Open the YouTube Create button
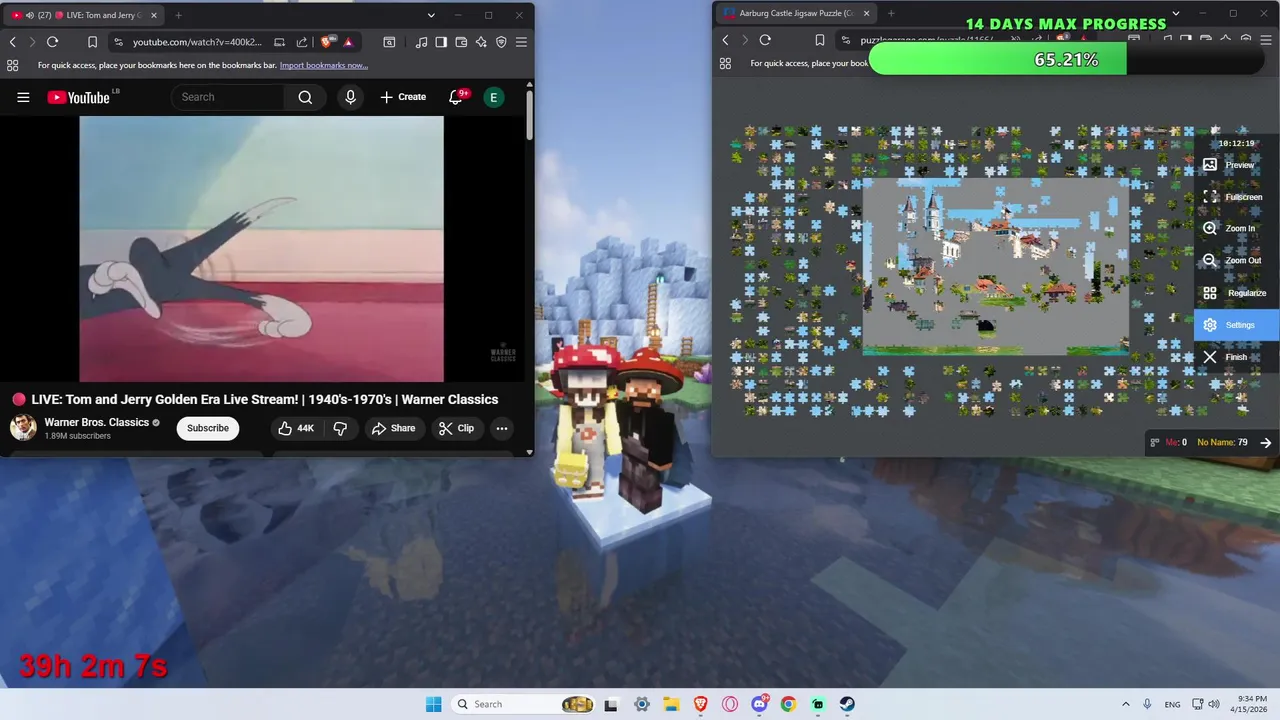This screenshot has width=1280, height=720. (403, 97)
